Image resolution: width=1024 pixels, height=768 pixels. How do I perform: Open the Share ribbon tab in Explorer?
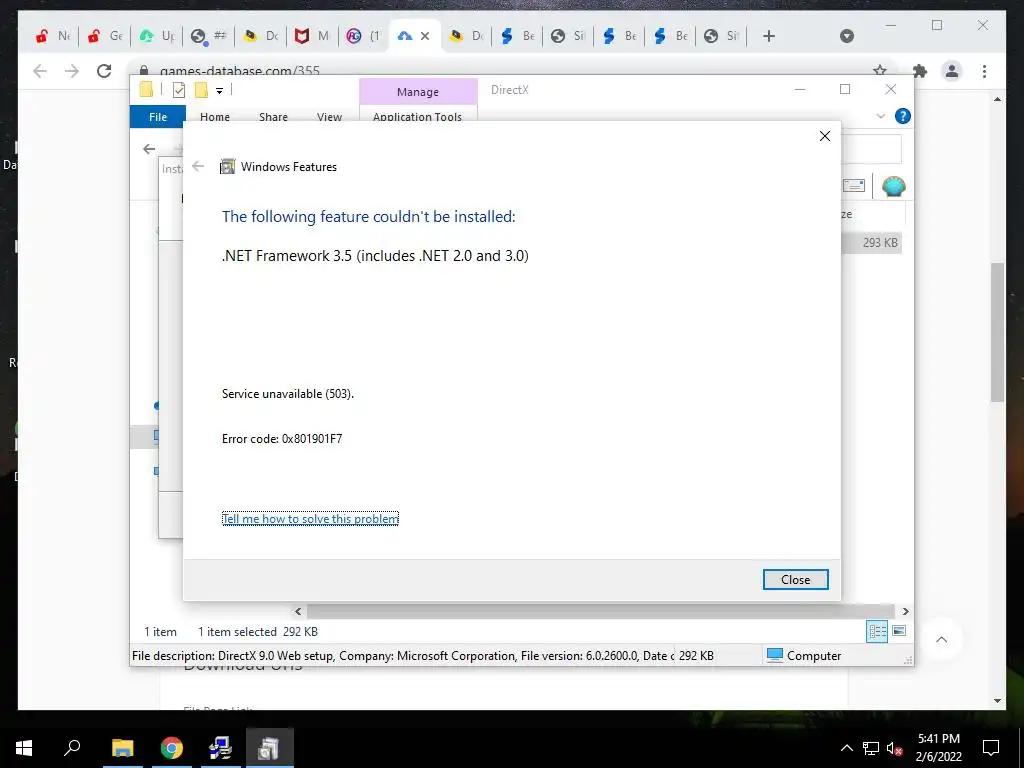[x=273, y=117]
